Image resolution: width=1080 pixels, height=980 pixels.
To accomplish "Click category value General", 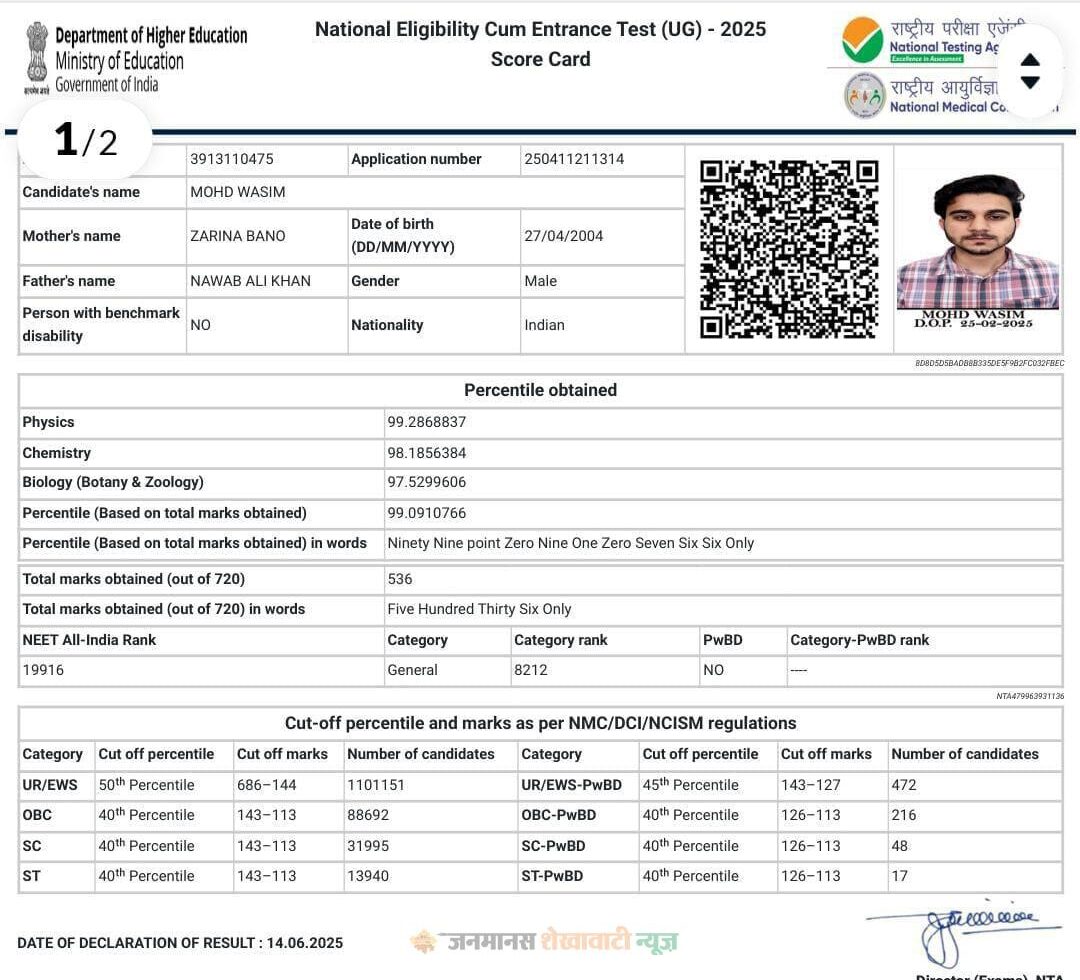I will click(x=412, y=670).
